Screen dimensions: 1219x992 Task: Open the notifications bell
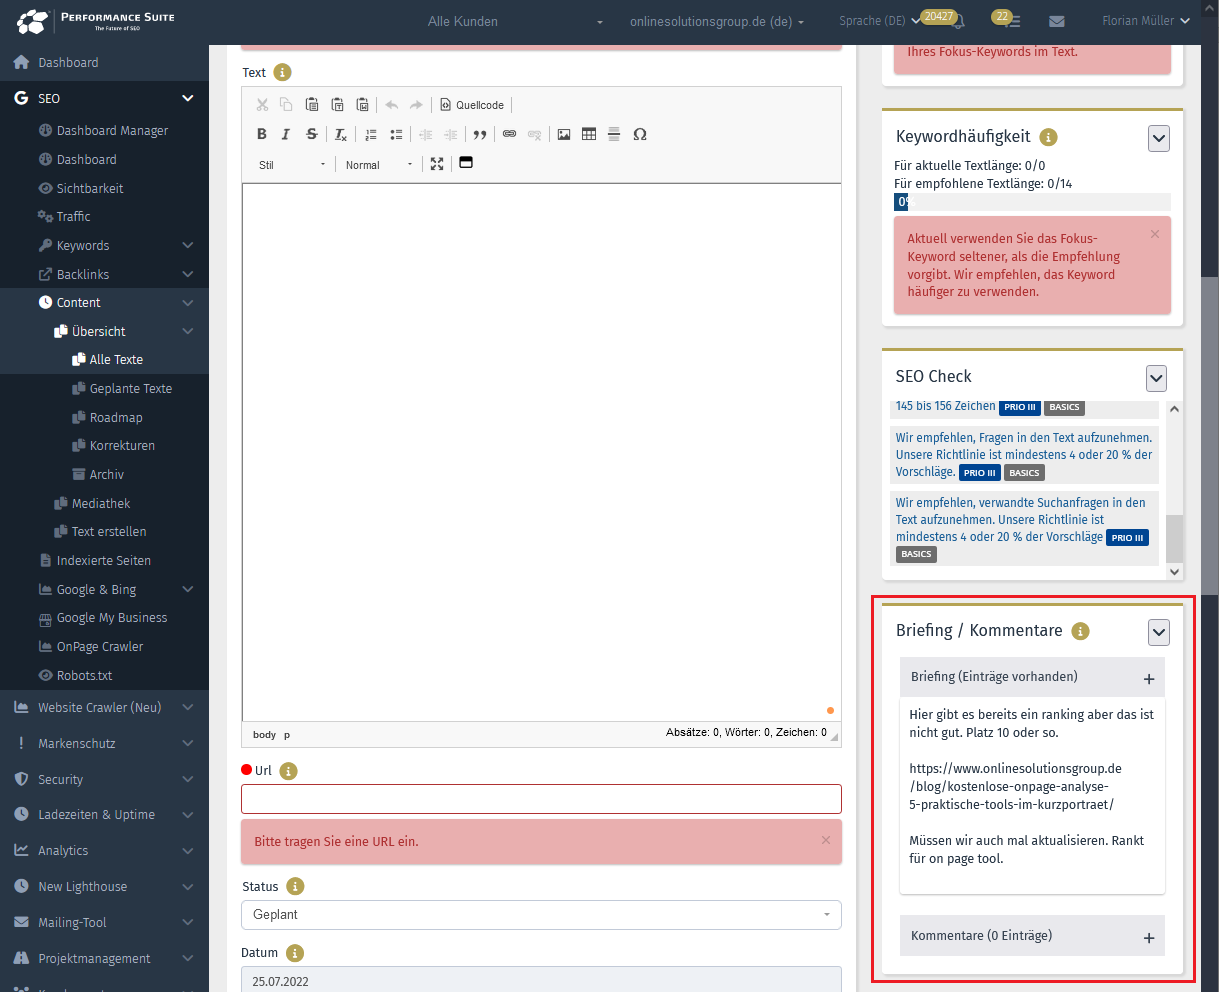959,21
